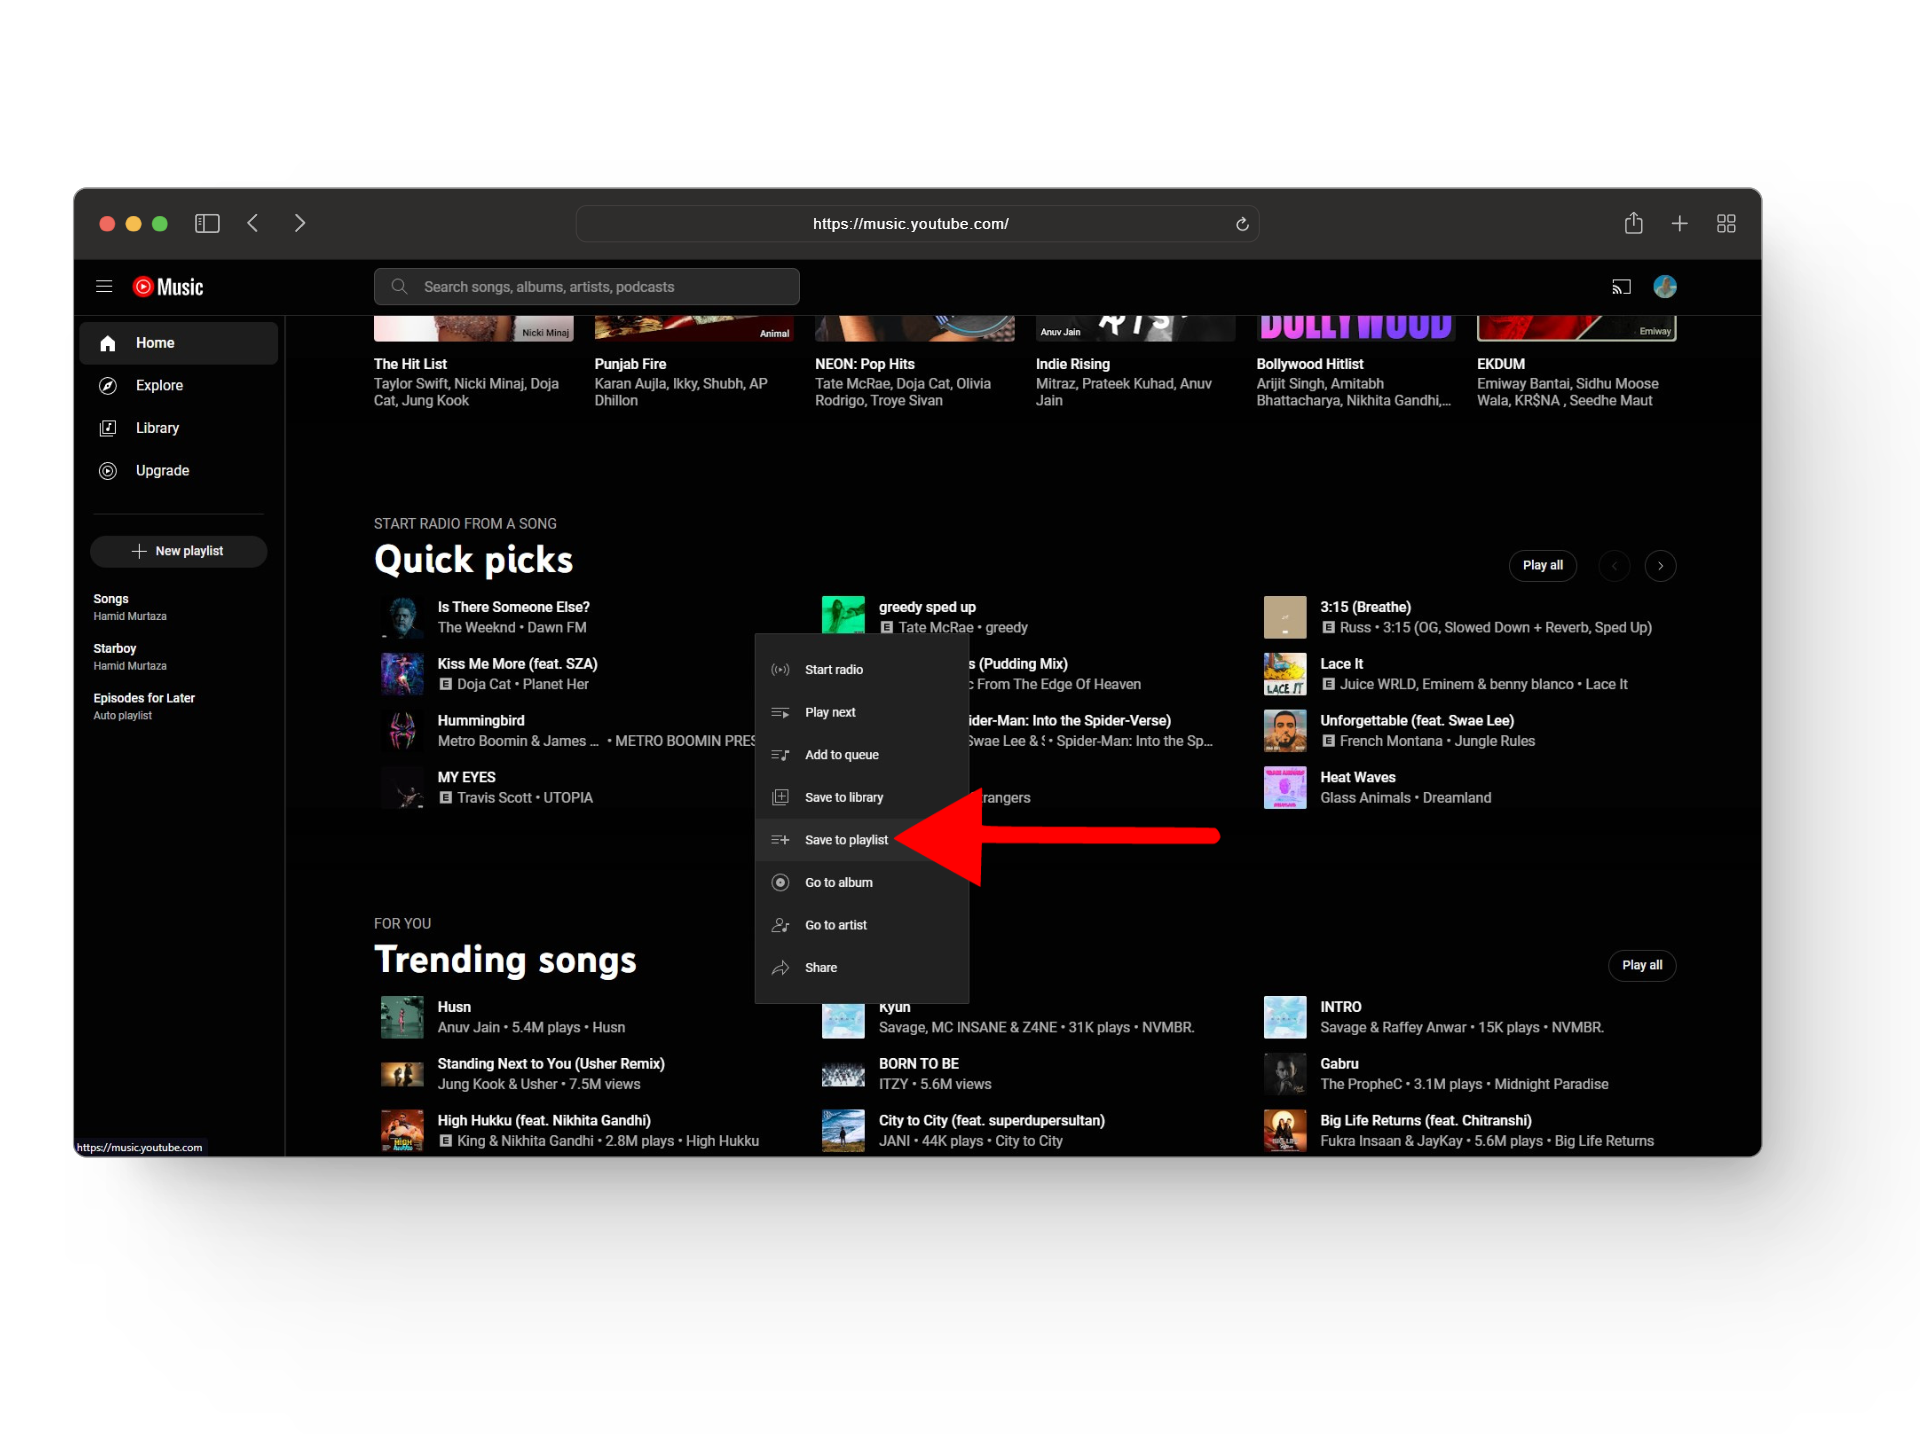Screen dimensions: 1920x1440
Task: Select Save to playlist menu entry
Action: click(x=845, y=840)
